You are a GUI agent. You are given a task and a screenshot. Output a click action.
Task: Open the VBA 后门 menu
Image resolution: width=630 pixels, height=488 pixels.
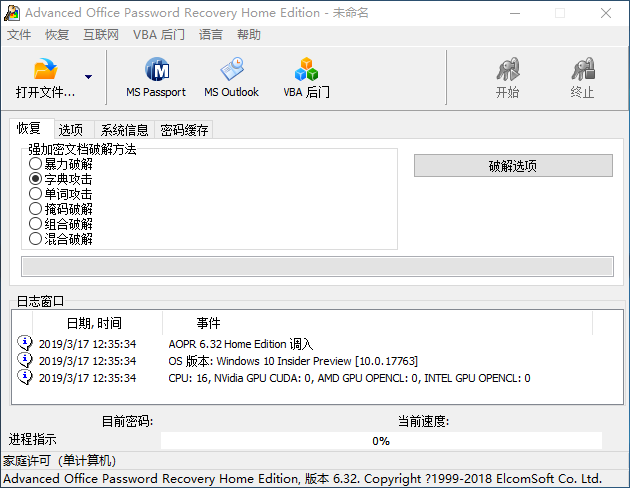tap(159, 35)
